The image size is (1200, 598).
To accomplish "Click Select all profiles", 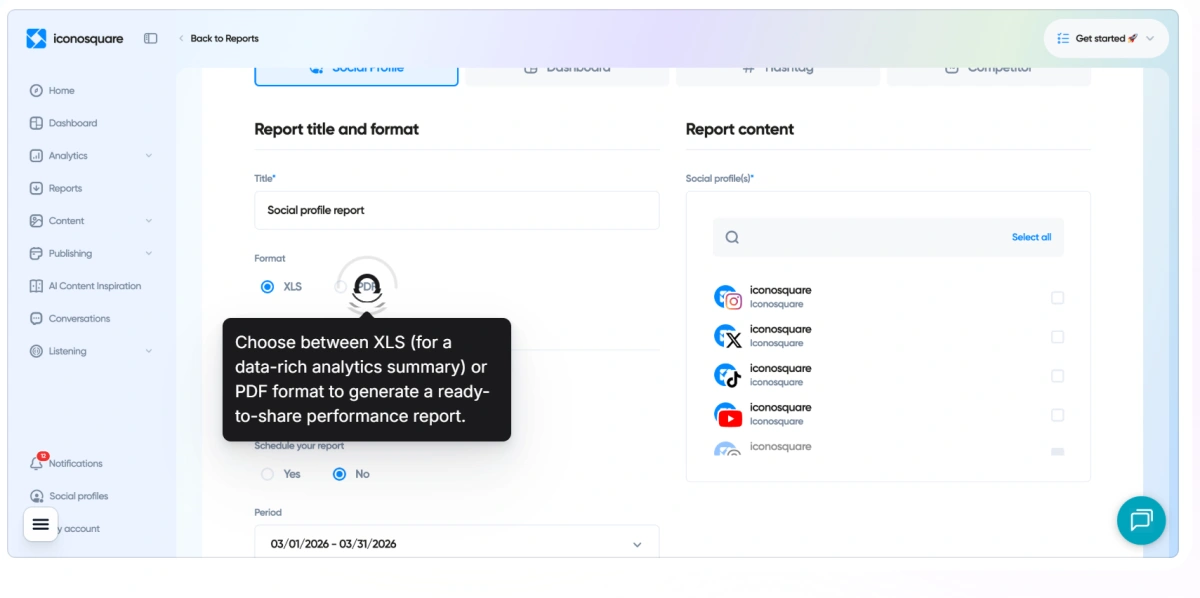I will click(1031, 237).
